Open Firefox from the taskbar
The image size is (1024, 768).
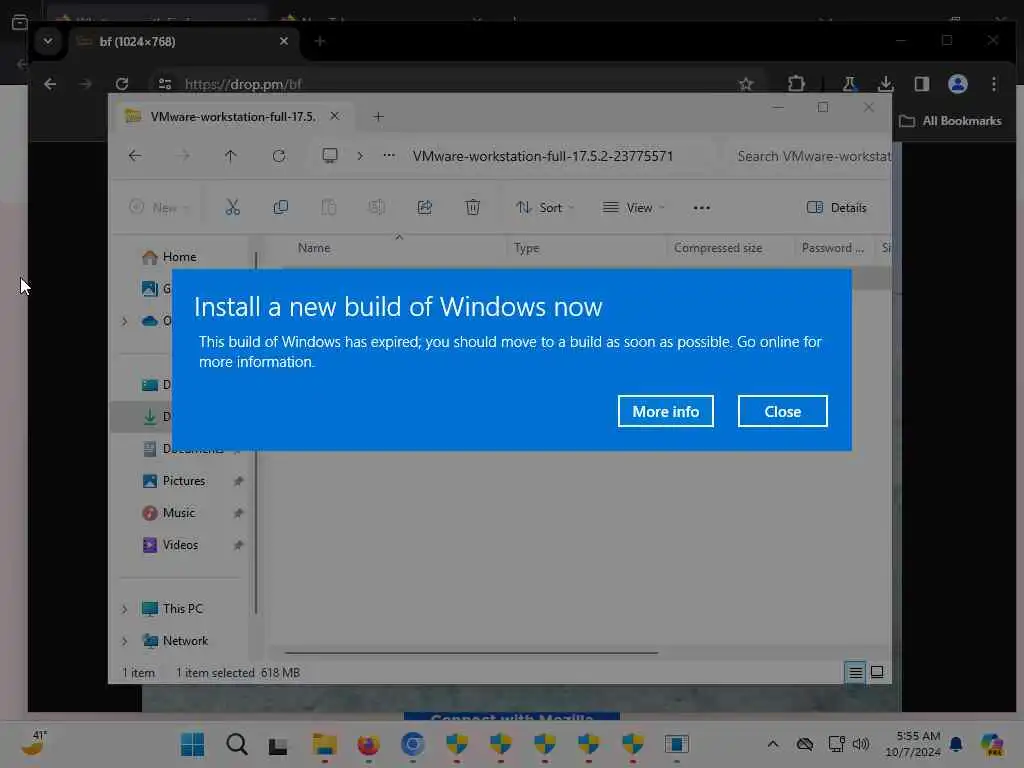[x=368, y=744]
